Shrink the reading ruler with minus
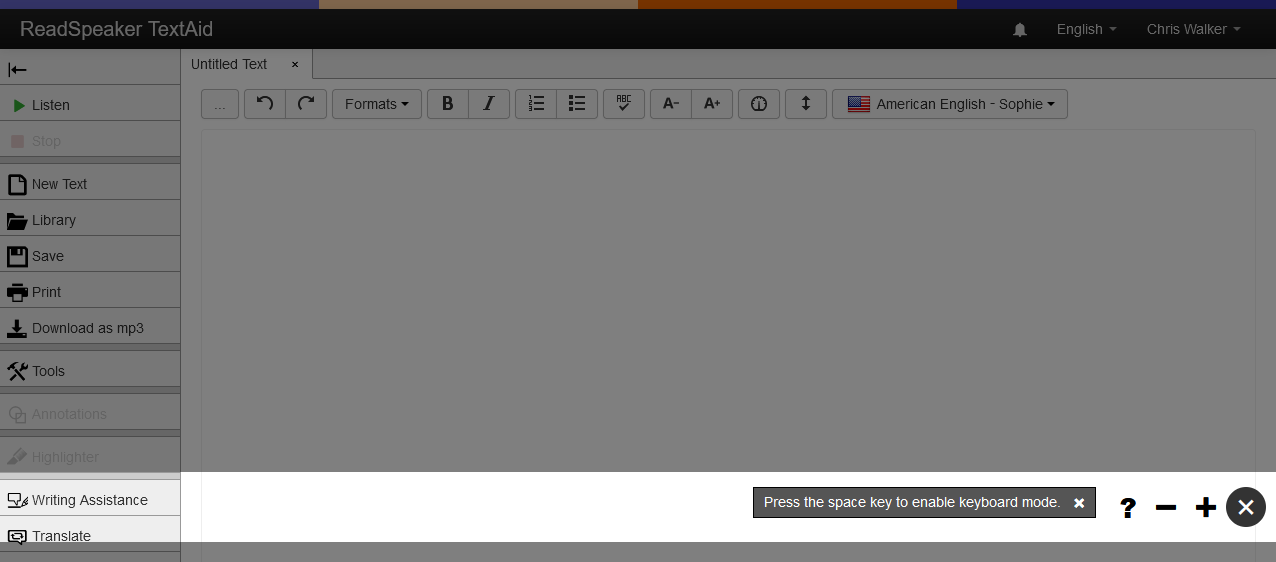1276x562 pixels. pos(1166,508)
